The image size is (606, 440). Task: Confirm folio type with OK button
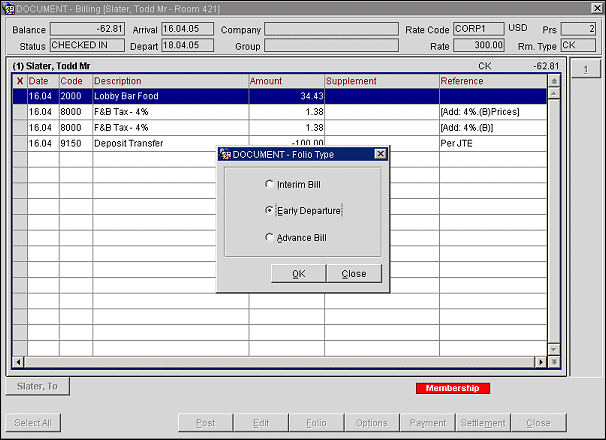pos(298,274)
